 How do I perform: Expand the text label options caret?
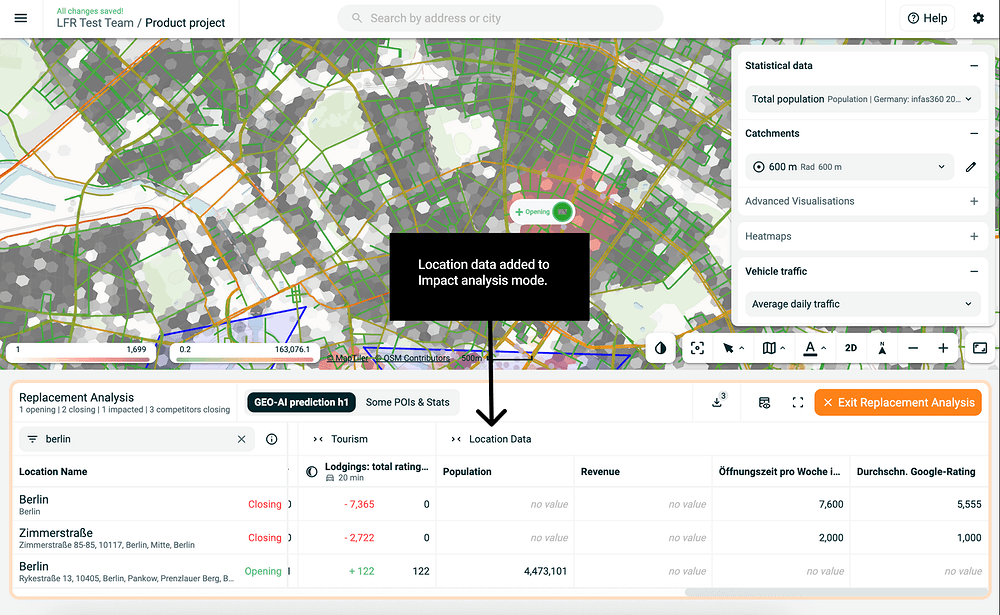coord(823,348)
